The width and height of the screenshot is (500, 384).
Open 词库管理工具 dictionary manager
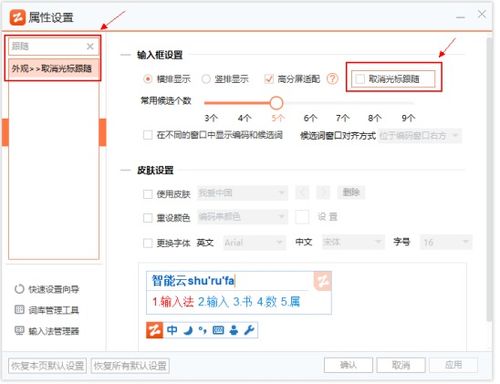pyautogui.click(x=47, y=310)
